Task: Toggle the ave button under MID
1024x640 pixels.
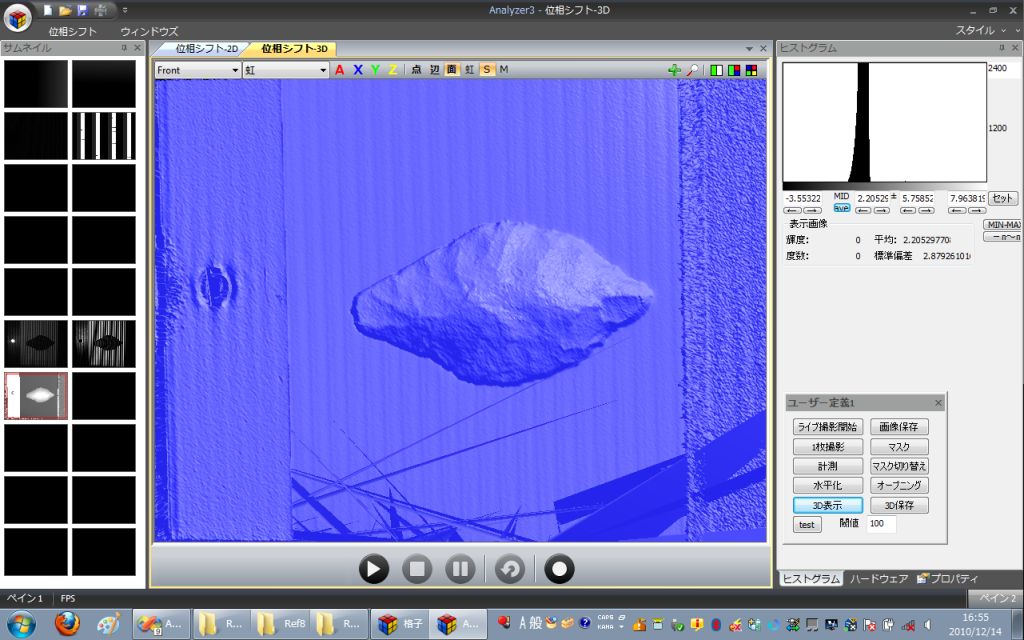Action: 841,208
